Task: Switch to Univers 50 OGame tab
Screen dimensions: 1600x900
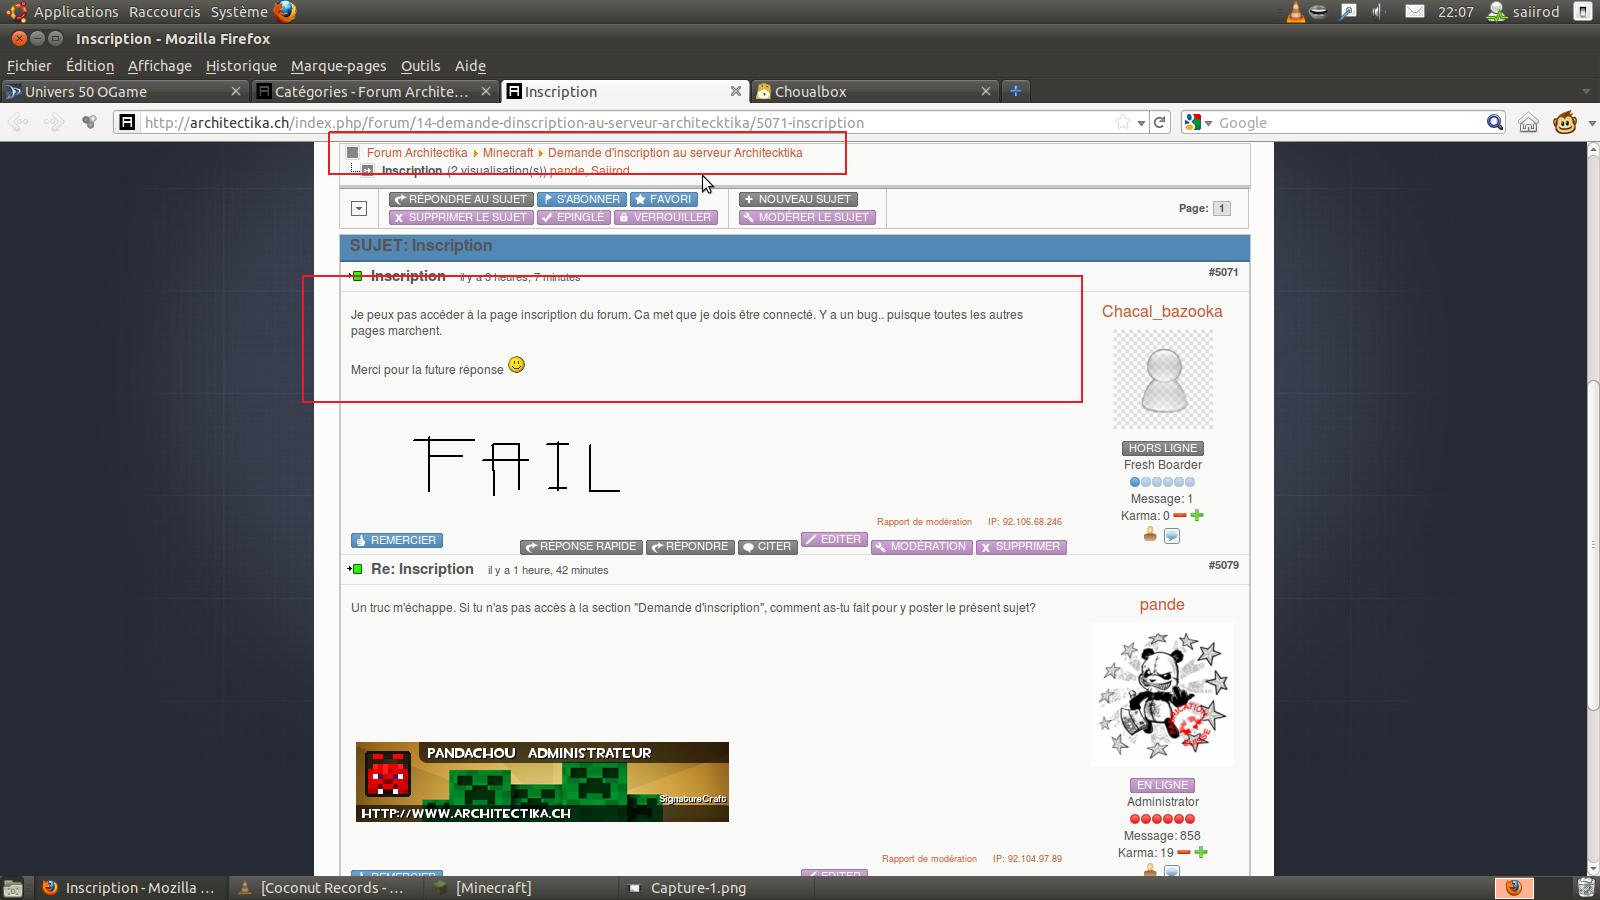Action: click(x=123, y=91)
